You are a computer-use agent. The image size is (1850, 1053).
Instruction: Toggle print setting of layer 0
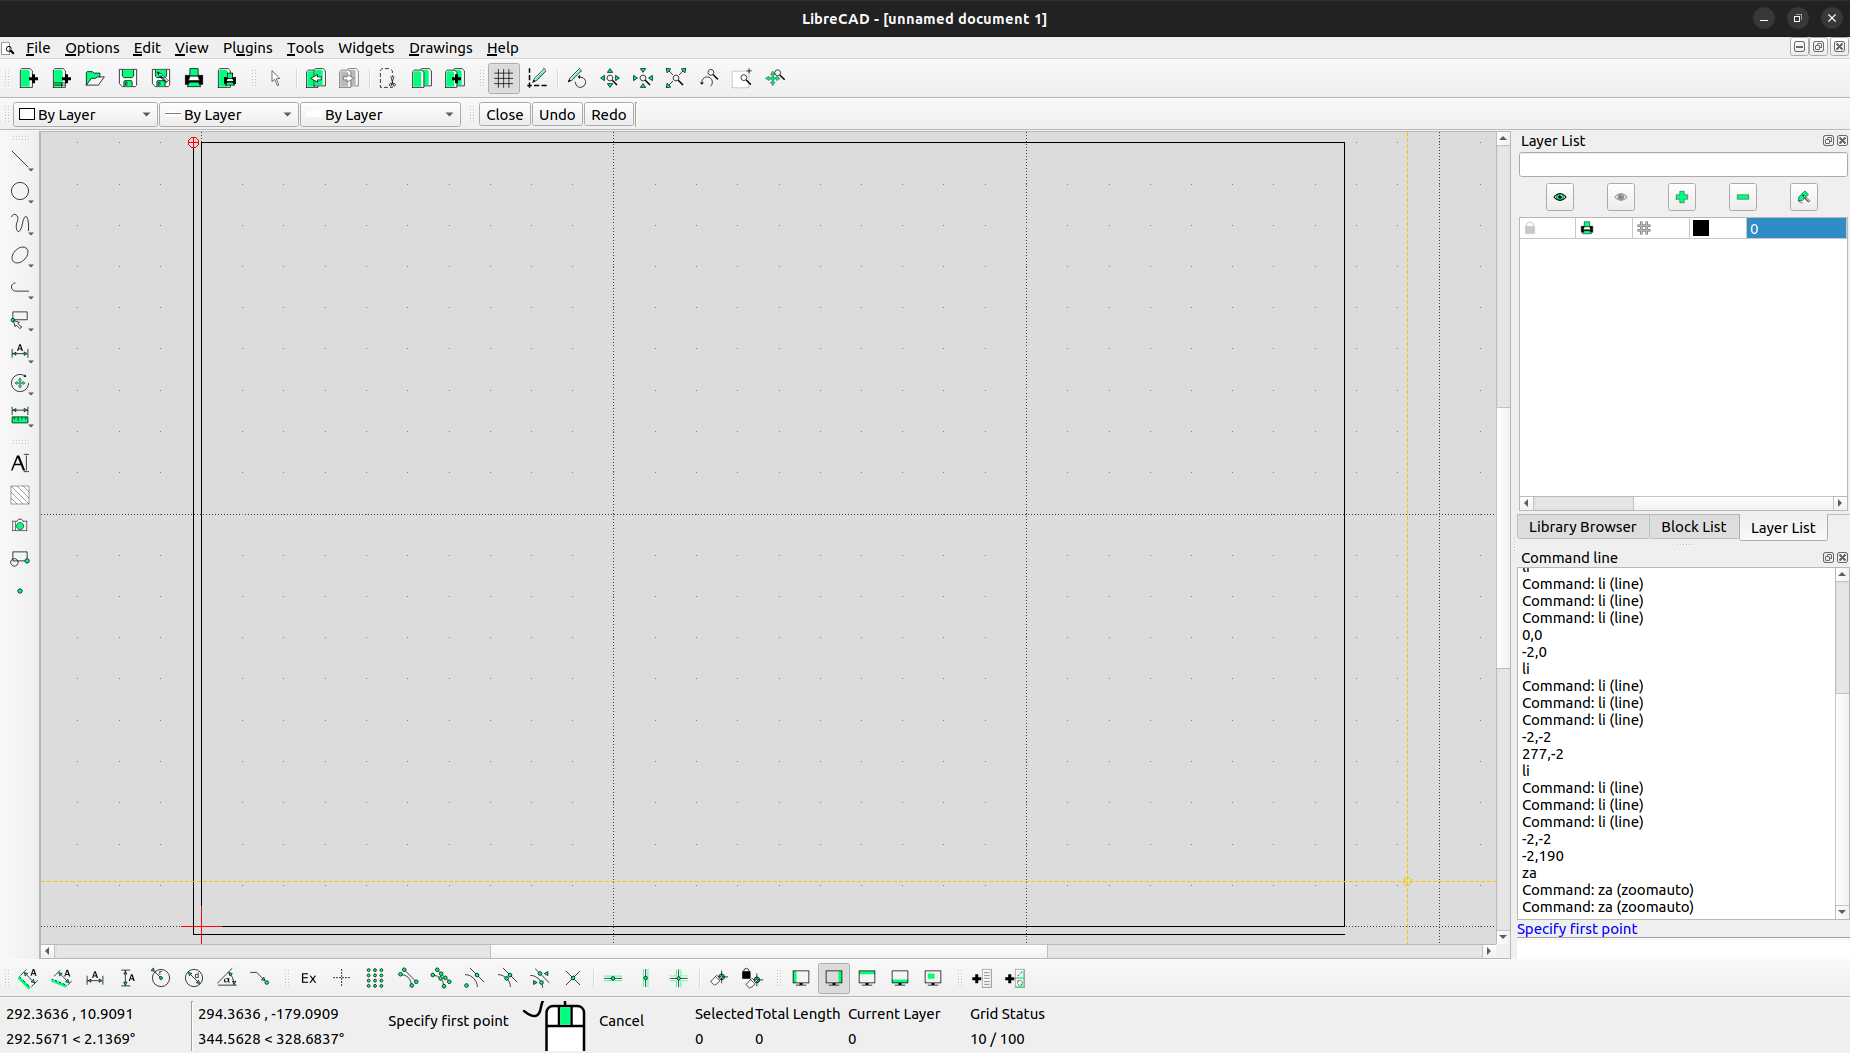1587,229
